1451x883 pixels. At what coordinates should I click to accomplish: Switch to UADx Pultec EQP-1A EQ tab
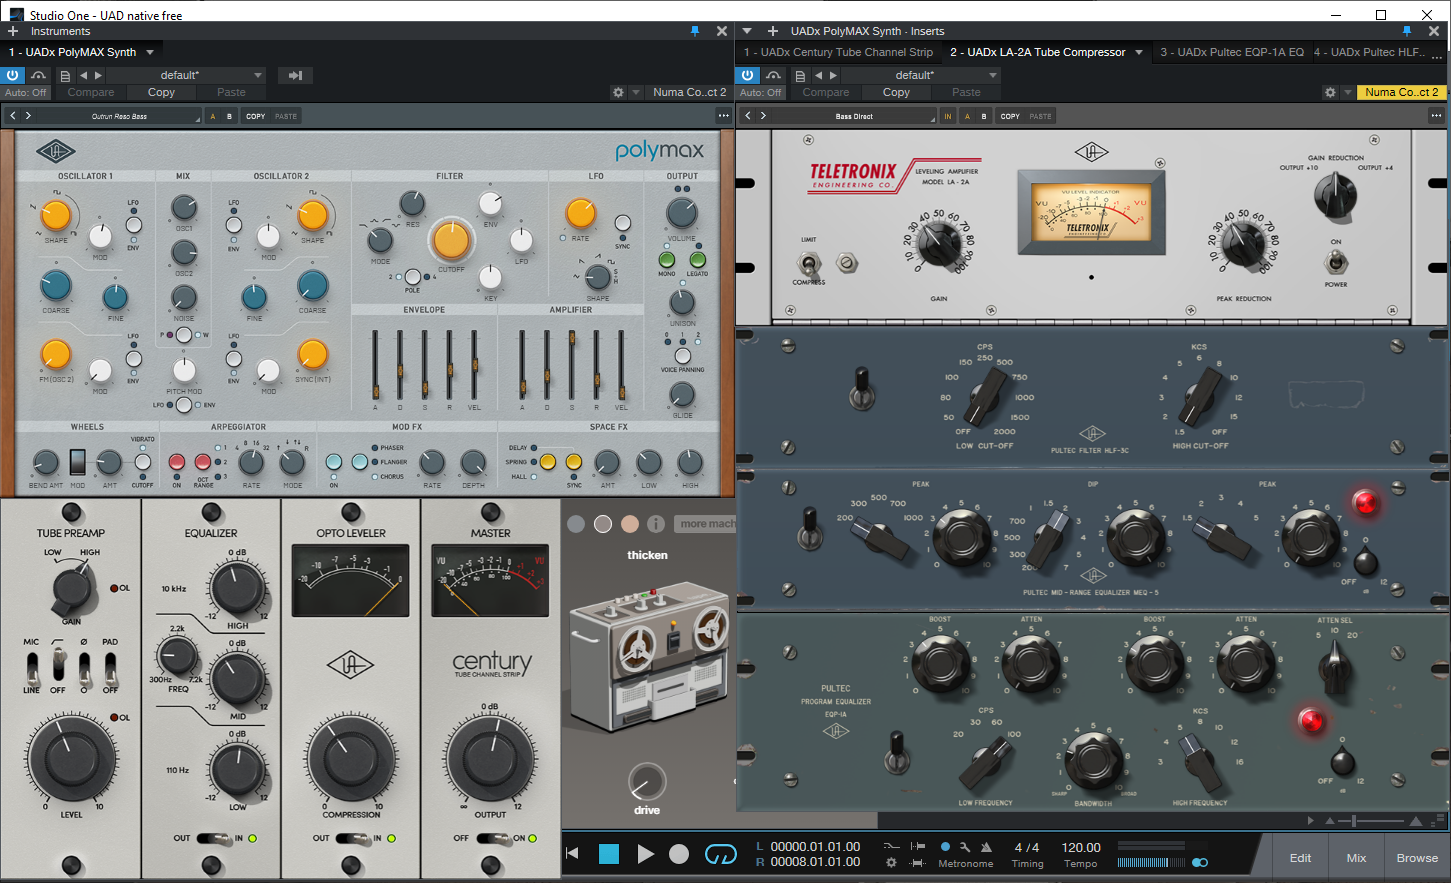click(x=1231, y=52)
